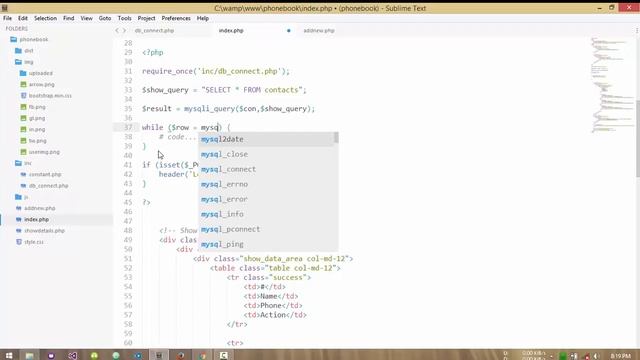Go to previous tab with left arrow
Screen dimensions: 640x360
point(117,31)
